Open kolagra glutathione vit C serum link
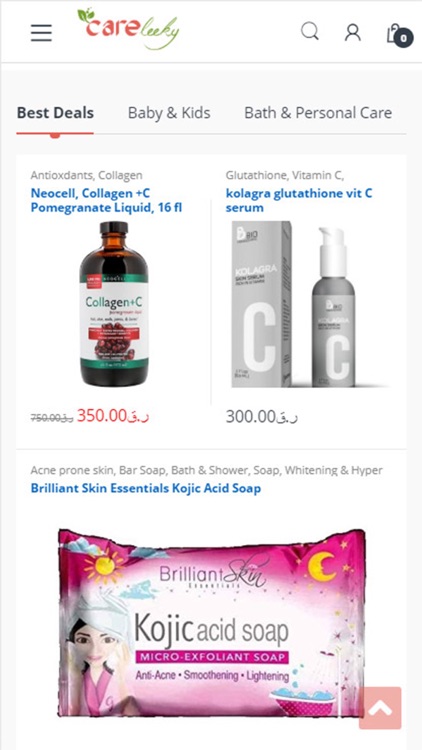 (x=299, y=200)
